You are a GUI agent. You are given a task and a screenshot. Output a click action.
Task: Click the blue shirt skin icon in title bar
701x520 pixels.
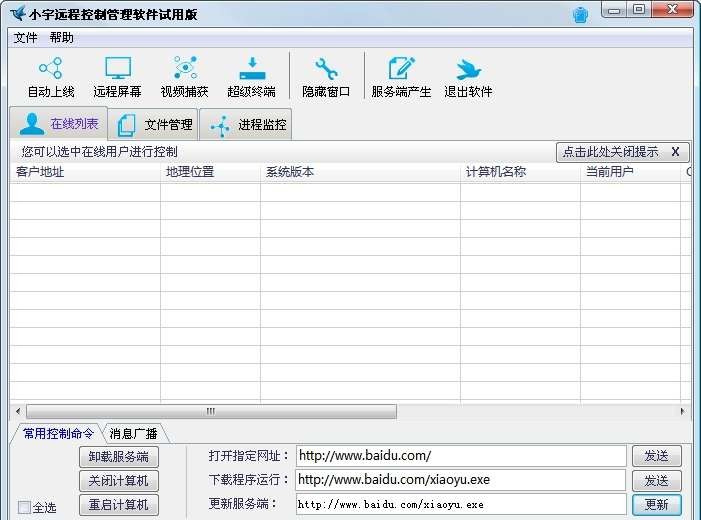click(x=580, y=15)
